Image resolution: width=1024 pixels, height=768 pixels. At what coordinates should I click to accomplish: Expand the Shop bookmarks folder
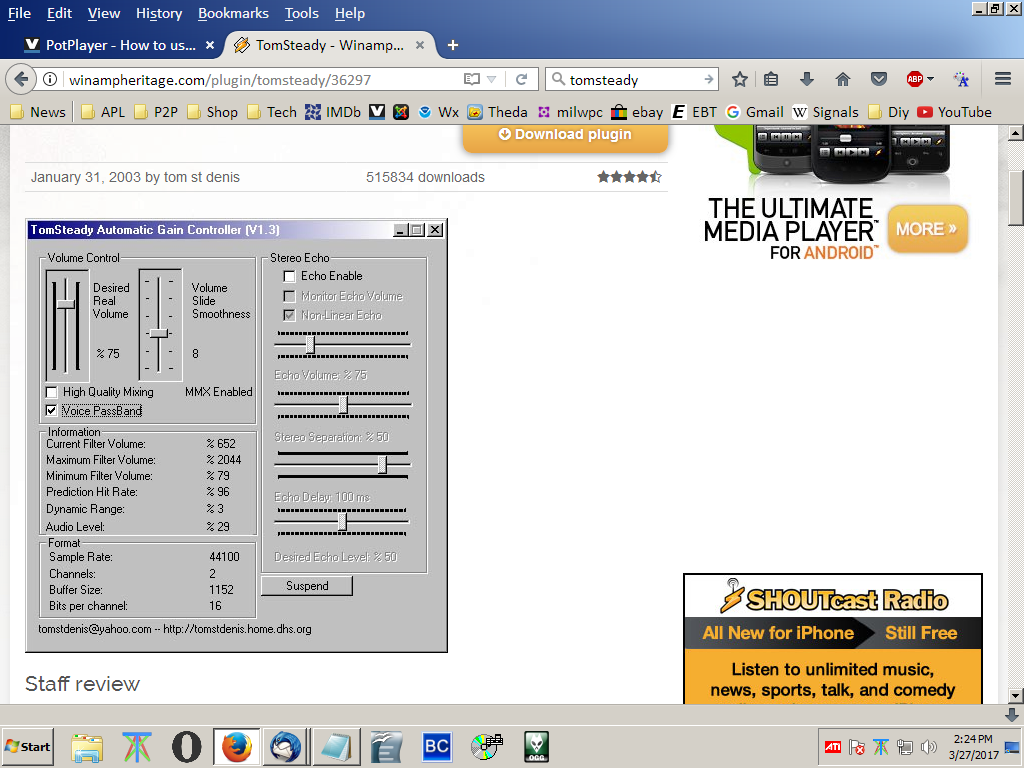[x=212, y=112]
